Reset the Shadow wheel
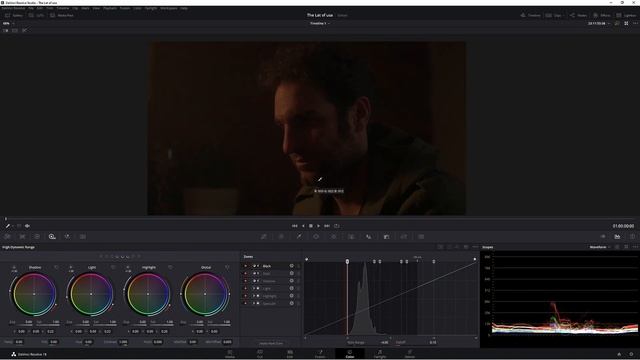 point(56,267)
